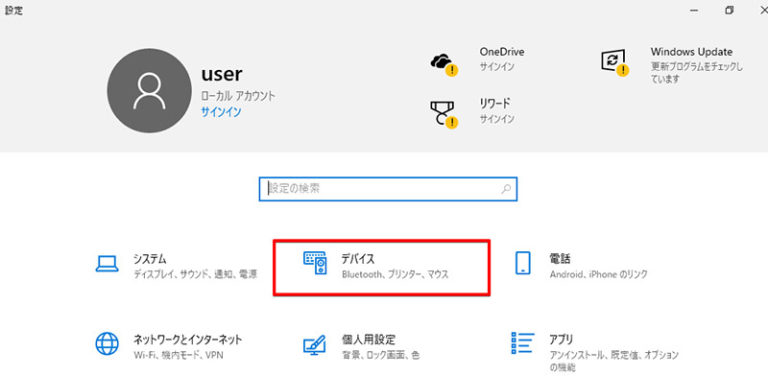Viewport: 768px width, 376px height.
Task: Open the リワード title text
Action: click(x=495, y=103)
